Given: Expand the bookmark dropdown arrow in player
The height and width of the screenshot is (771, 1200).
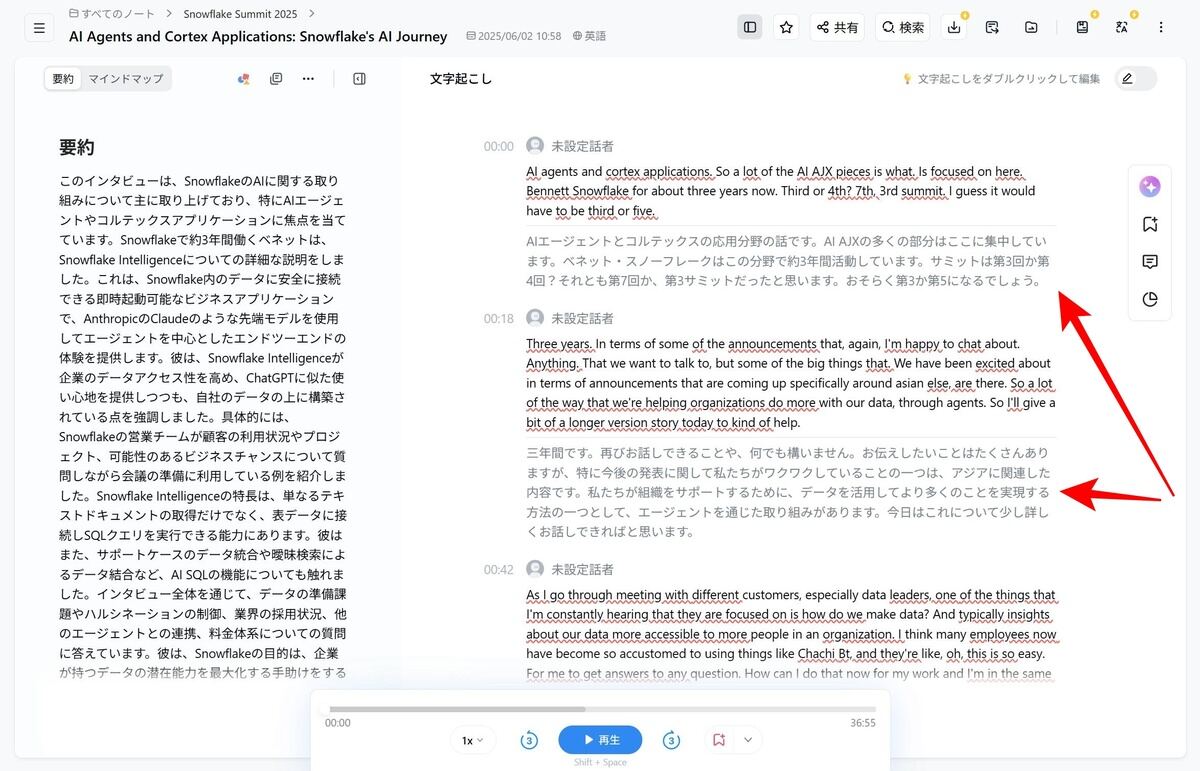Looking at the screenshot, I should (x=748, y=740).
